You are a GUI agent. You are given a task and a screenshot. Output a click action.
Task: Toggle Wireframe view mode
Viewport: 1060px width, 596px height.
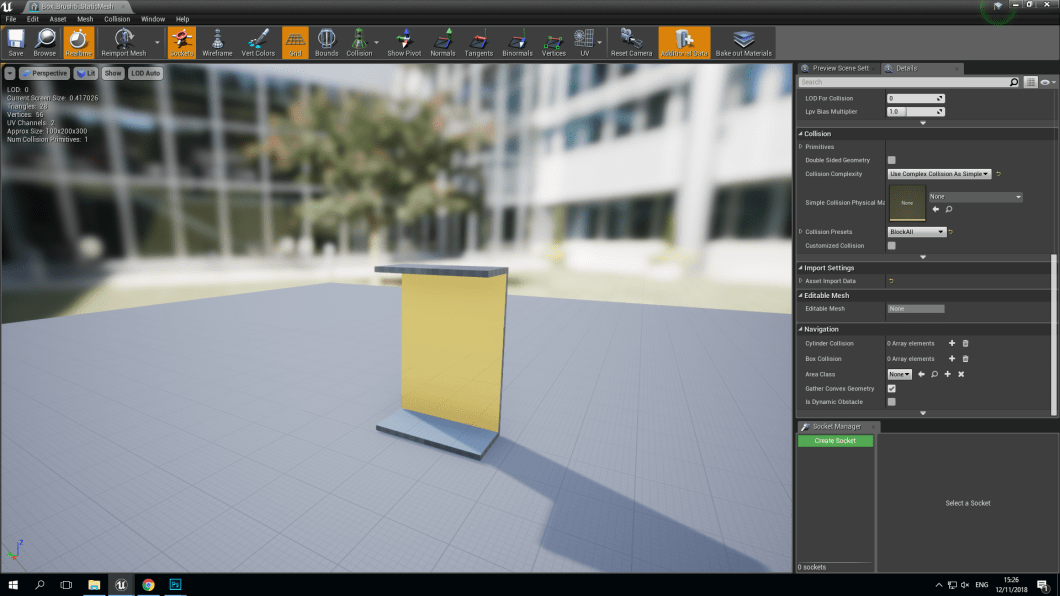tap(217, 42)
